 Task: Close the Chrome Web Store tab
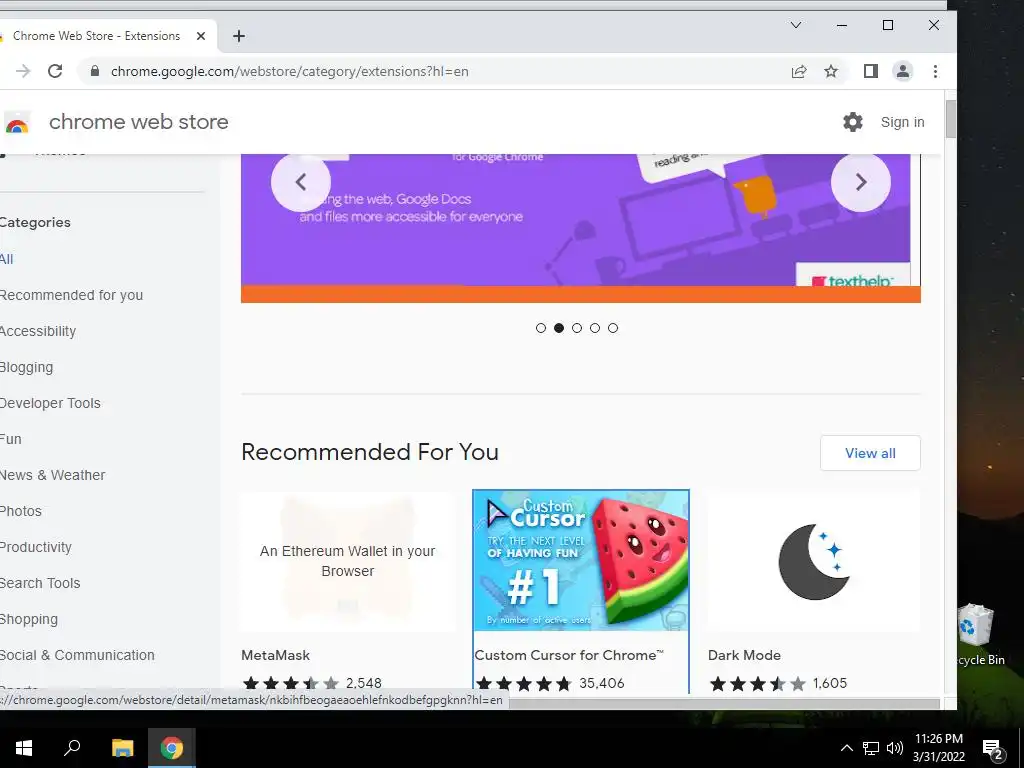[201, 36]
